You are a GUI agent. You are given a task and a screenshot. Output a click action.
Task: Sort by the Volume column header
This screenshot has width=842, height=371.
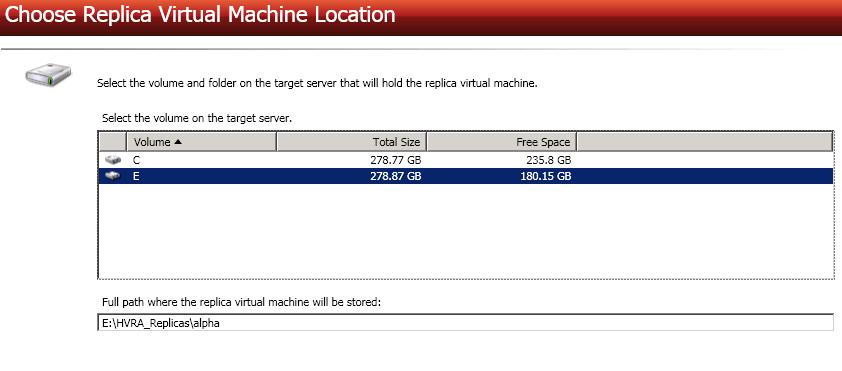point(201,142)
